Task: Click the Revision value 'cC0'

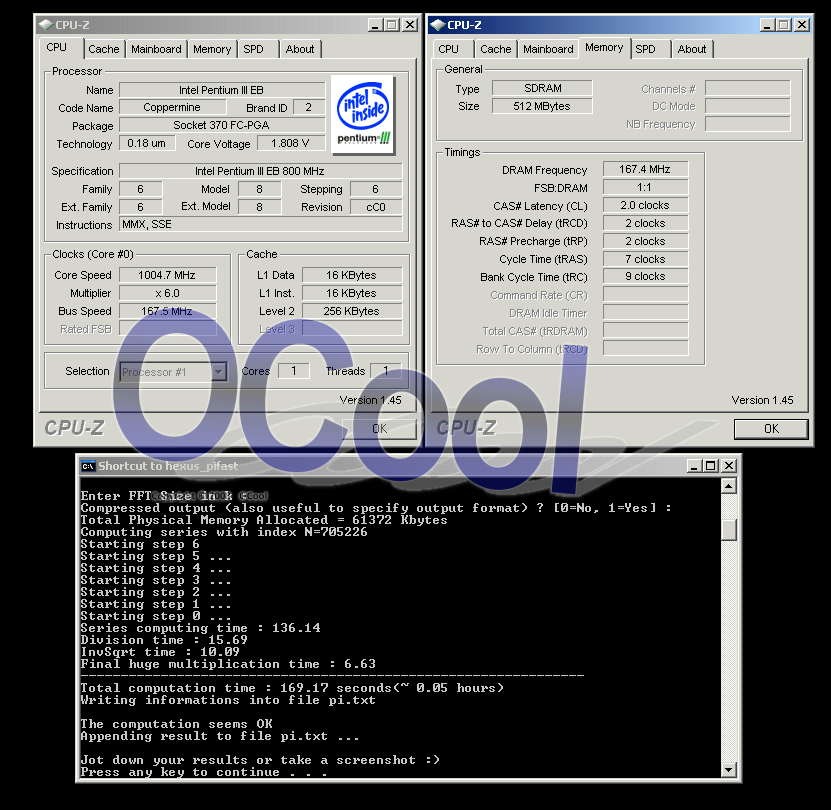Action: coord(376,207)
